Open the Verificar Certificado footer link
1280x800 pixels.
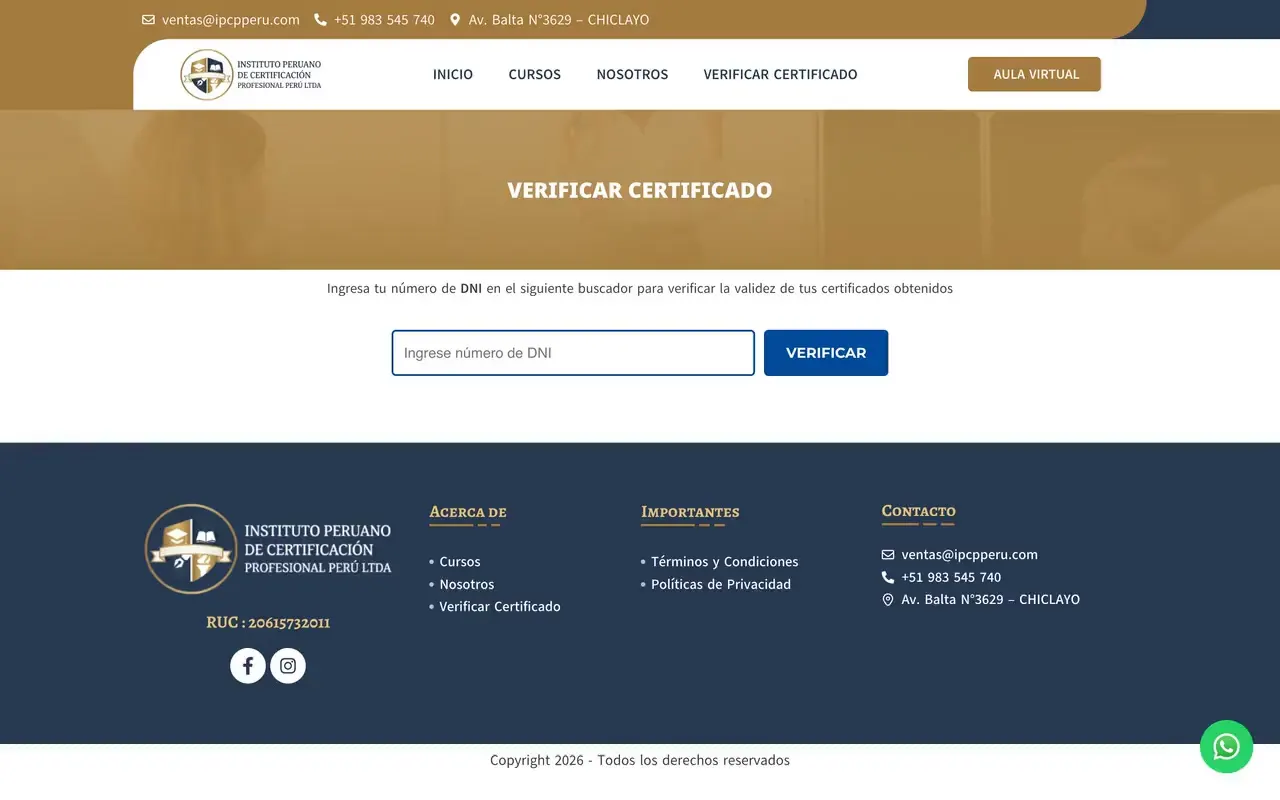[500, 607]
